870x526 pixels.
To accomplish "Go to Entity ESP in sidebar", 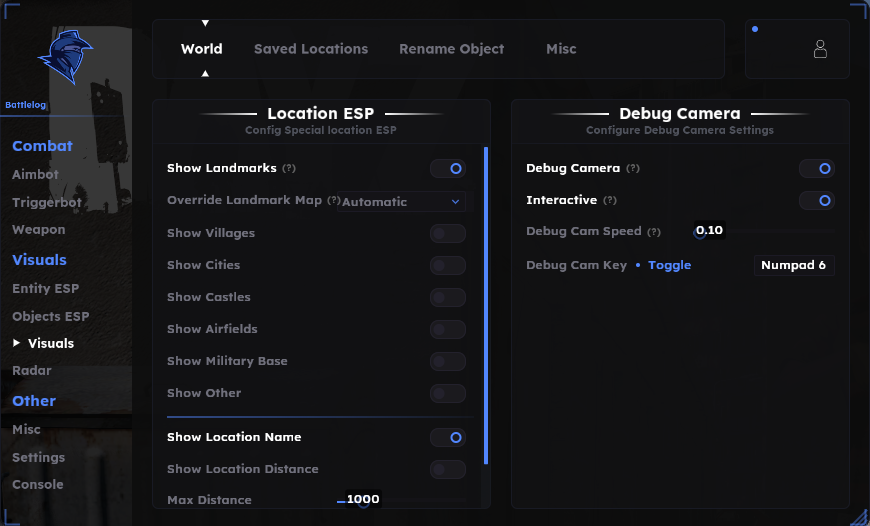I will [x=45, y=289].
